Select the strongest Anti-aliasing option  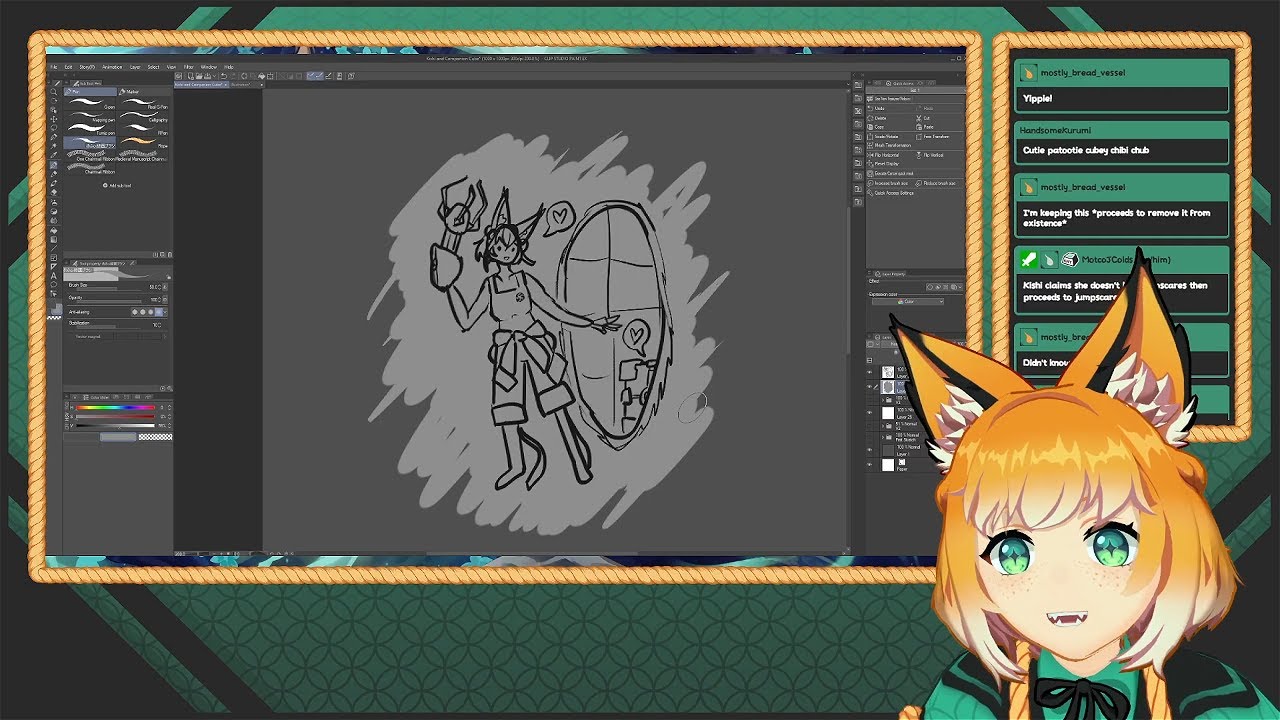click(159, 312)
